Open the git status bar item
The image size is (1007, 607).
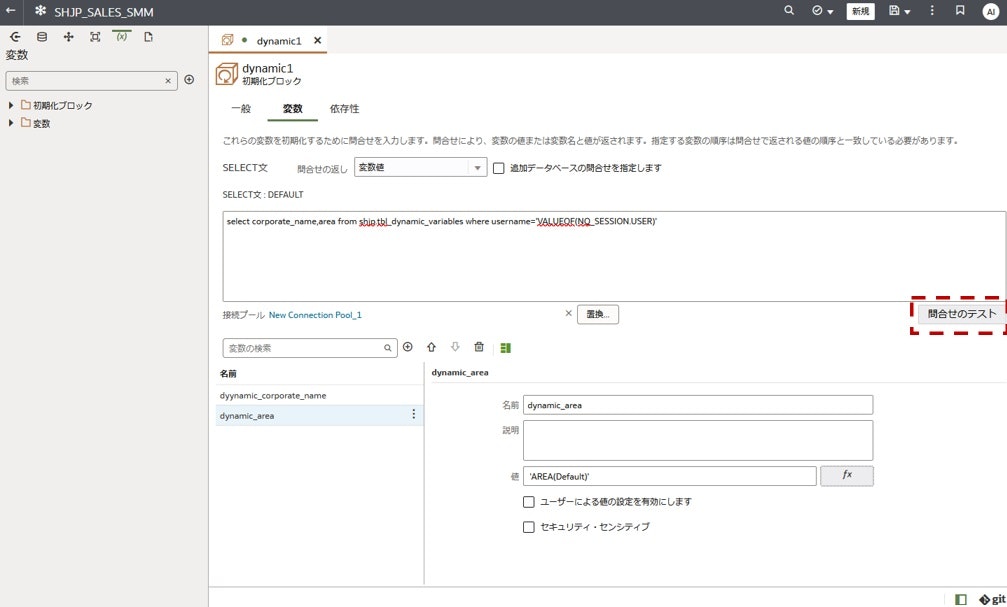click(x=992, y=599)
